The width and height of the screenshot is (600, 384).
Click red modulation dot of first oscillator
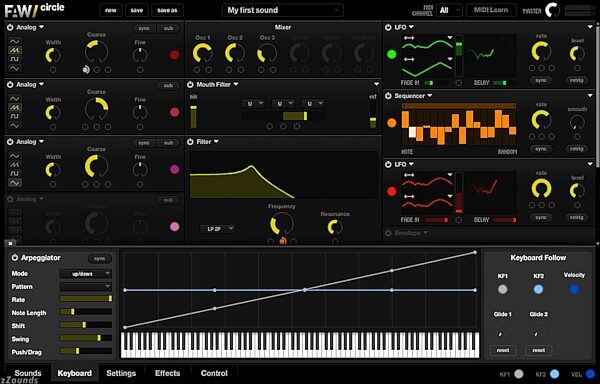pos(174,55)
